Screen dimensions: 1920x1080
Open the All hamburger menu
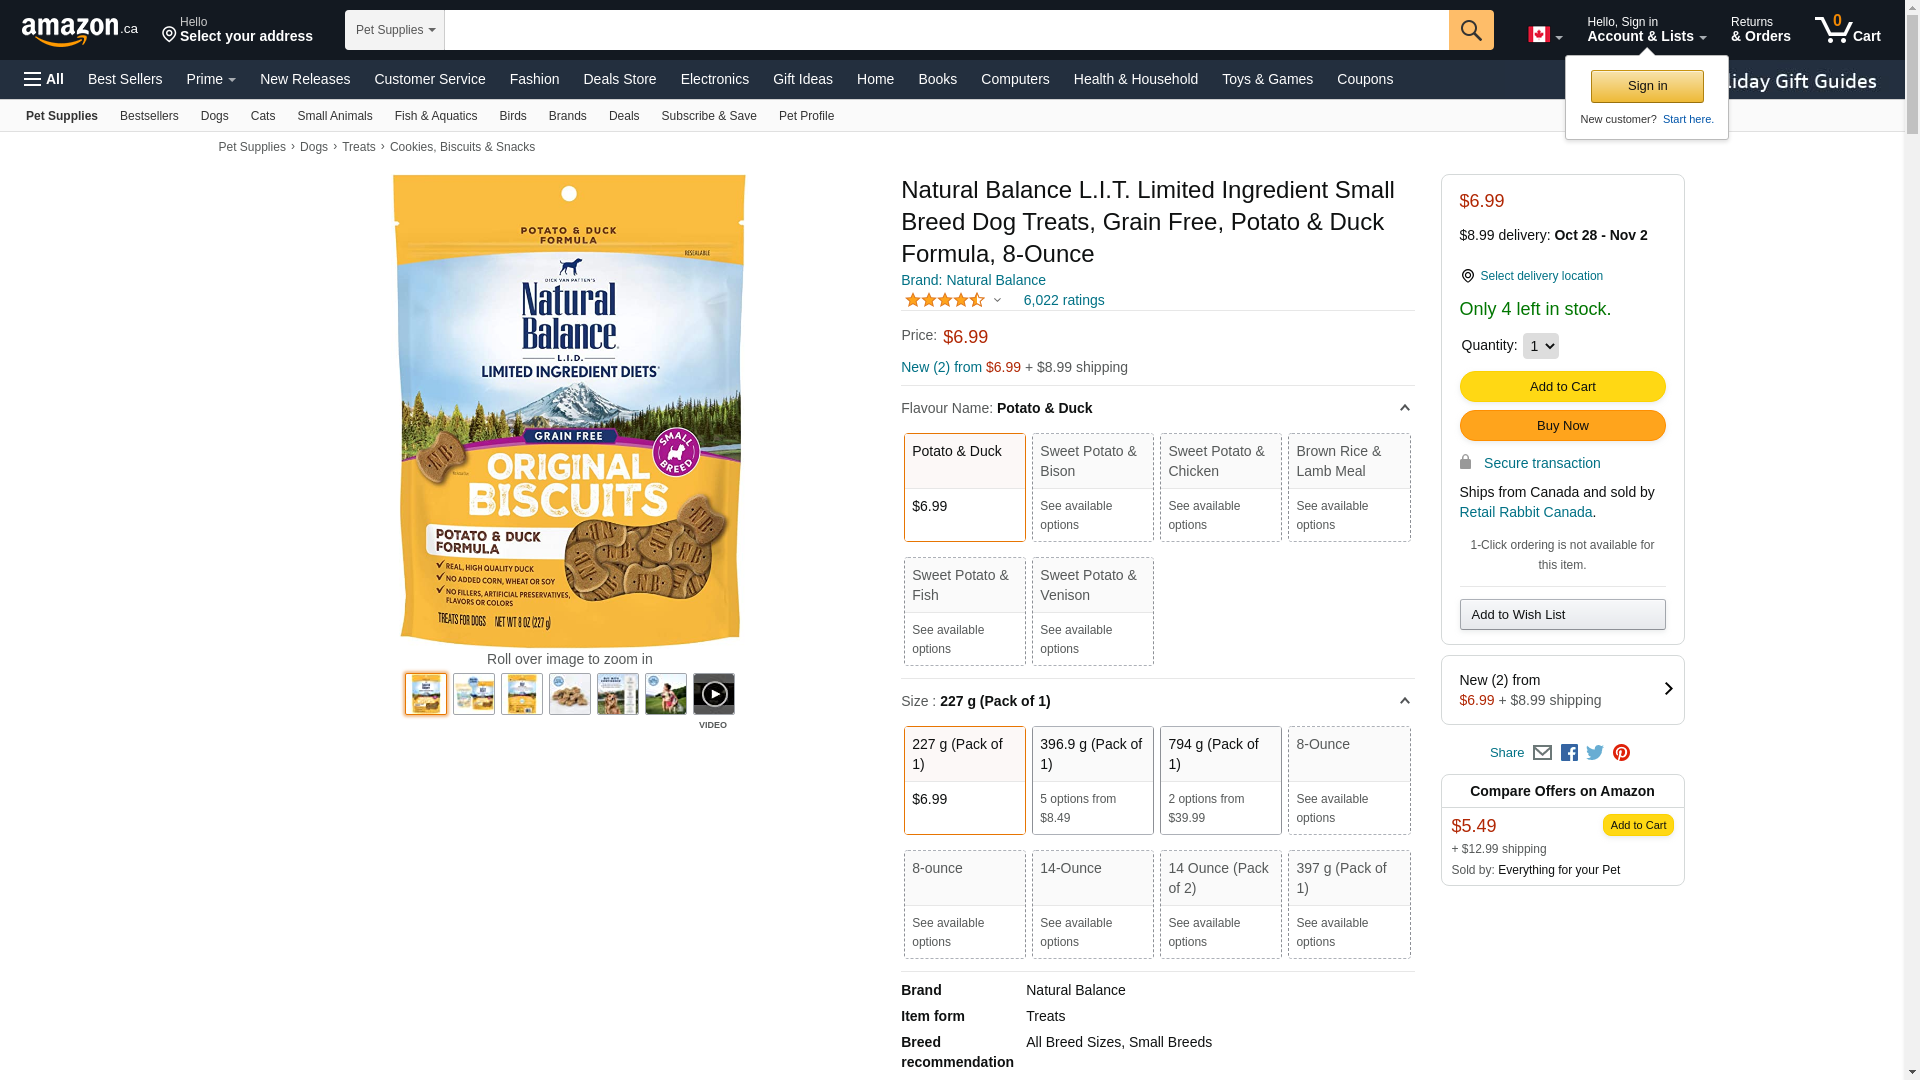click(x=44, y=79)
